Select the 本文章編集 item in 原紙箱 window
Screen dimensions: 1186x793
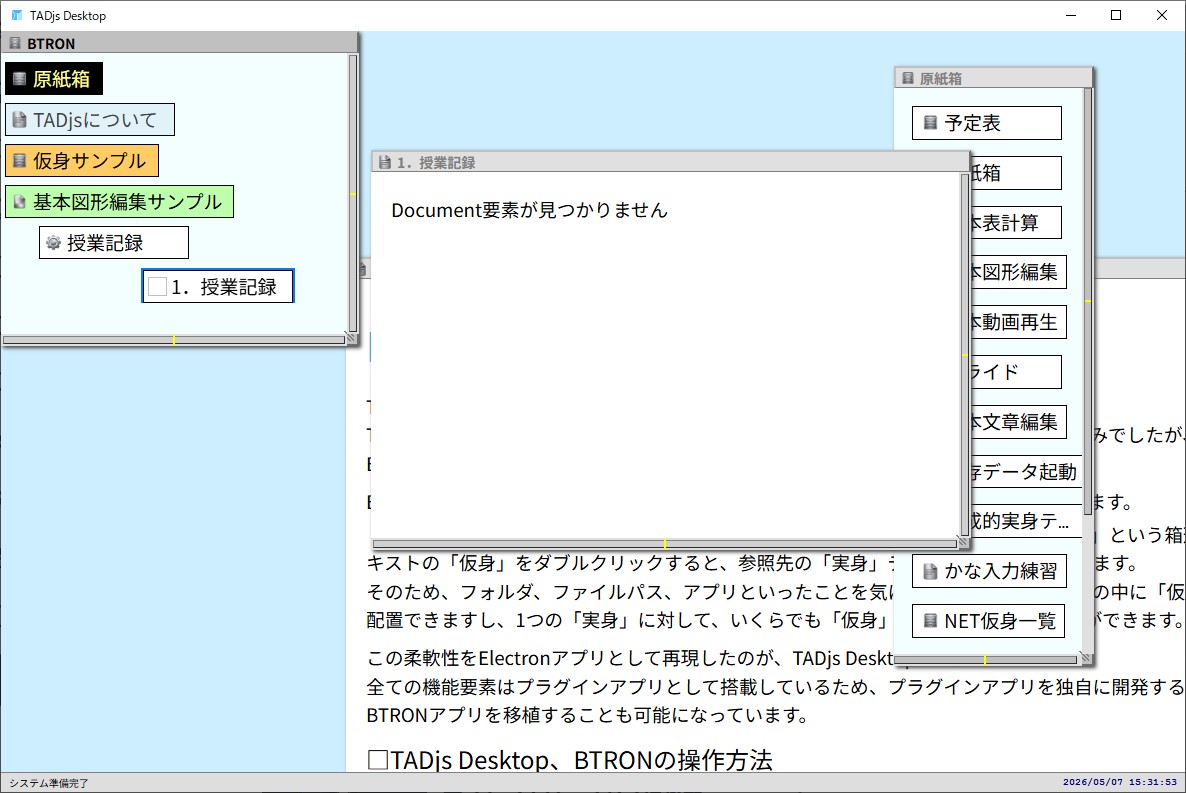pos(1018,422)
